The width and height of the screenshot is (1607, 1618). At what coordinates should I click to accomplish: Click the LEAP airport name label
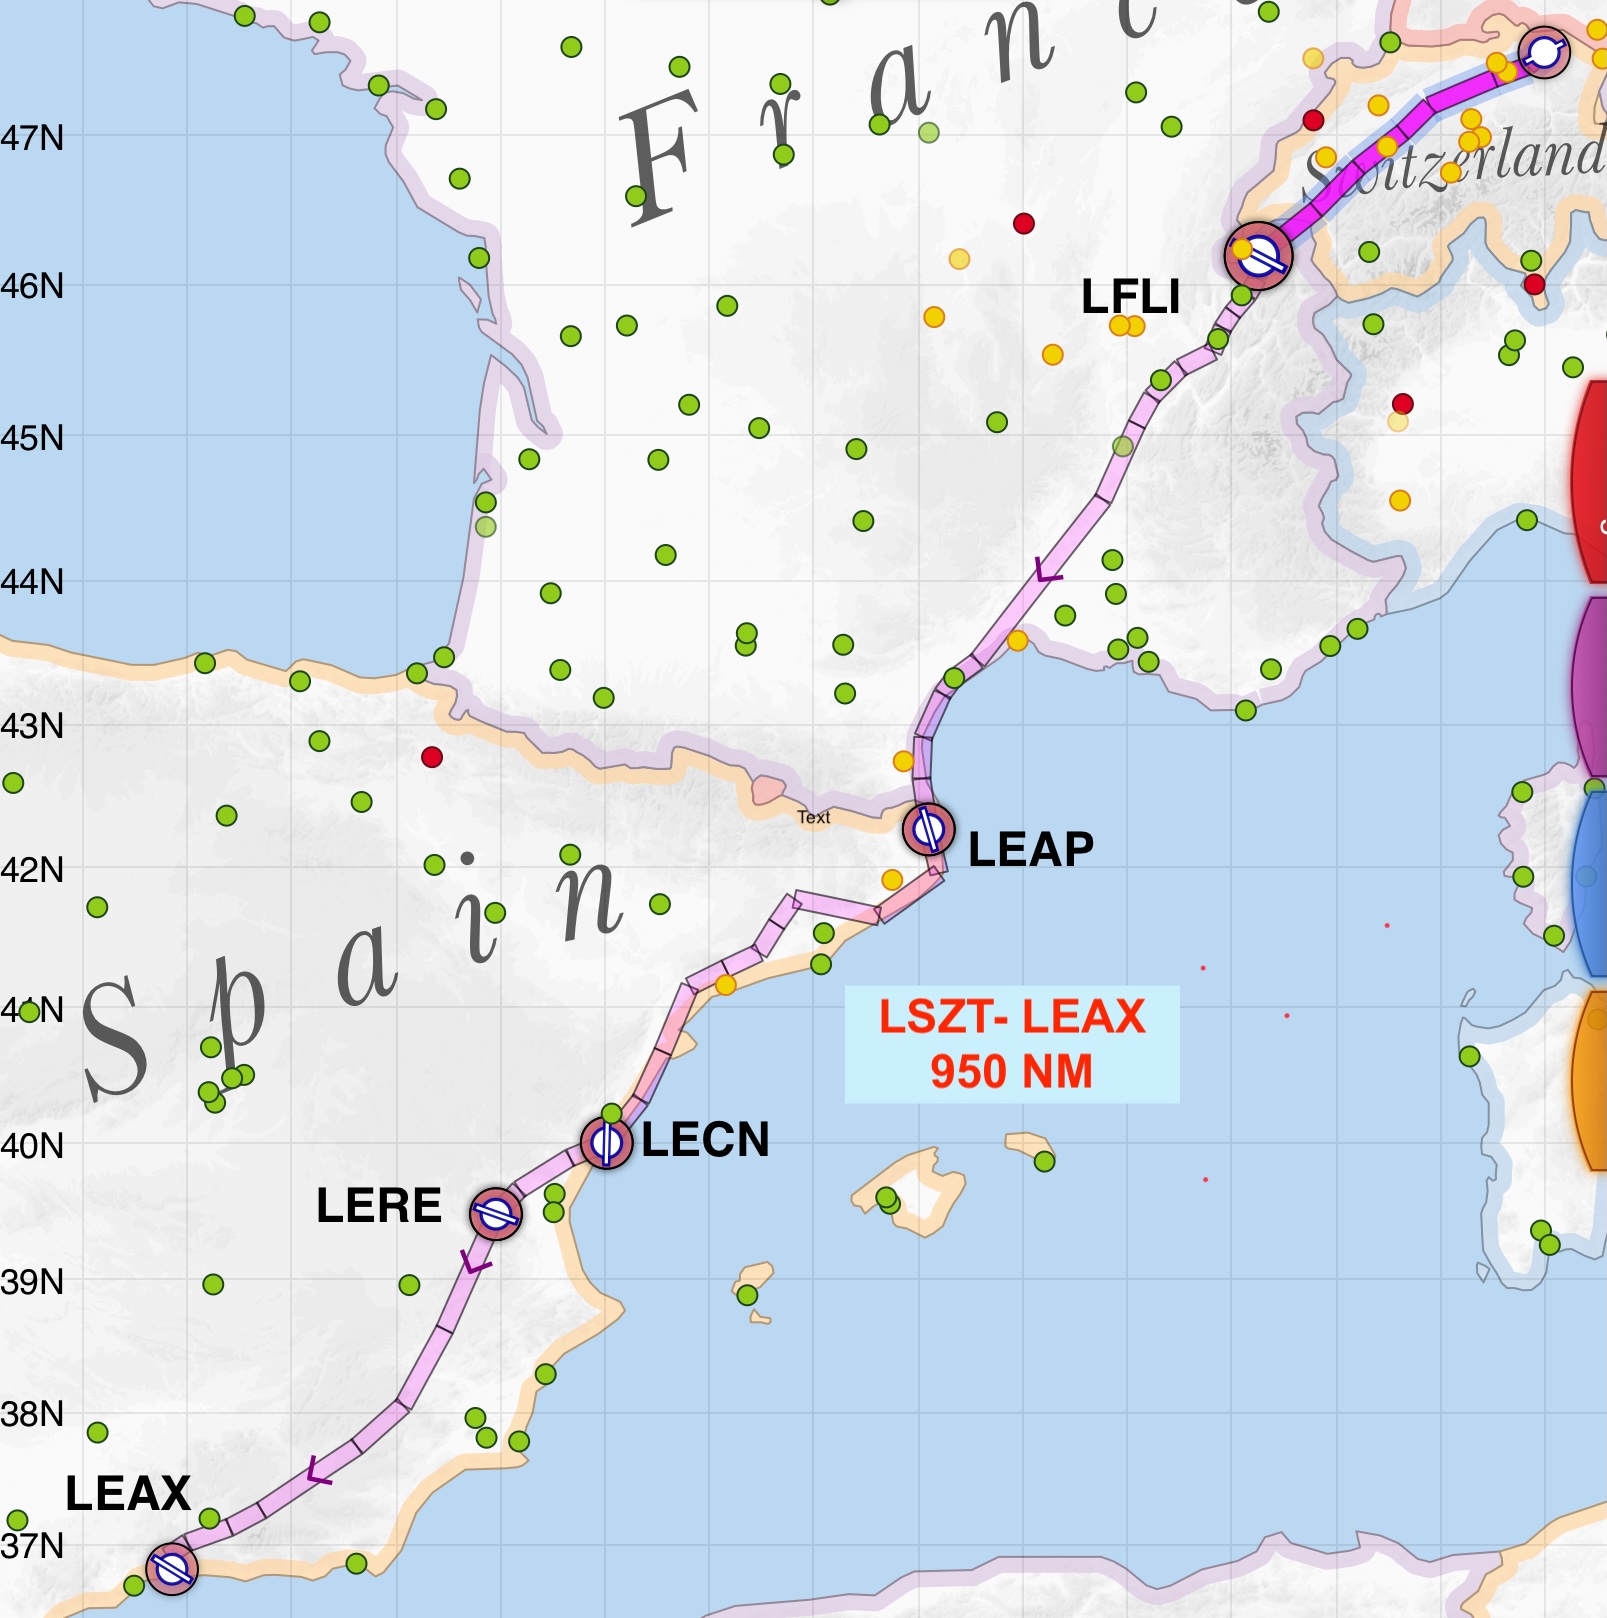1031,849
